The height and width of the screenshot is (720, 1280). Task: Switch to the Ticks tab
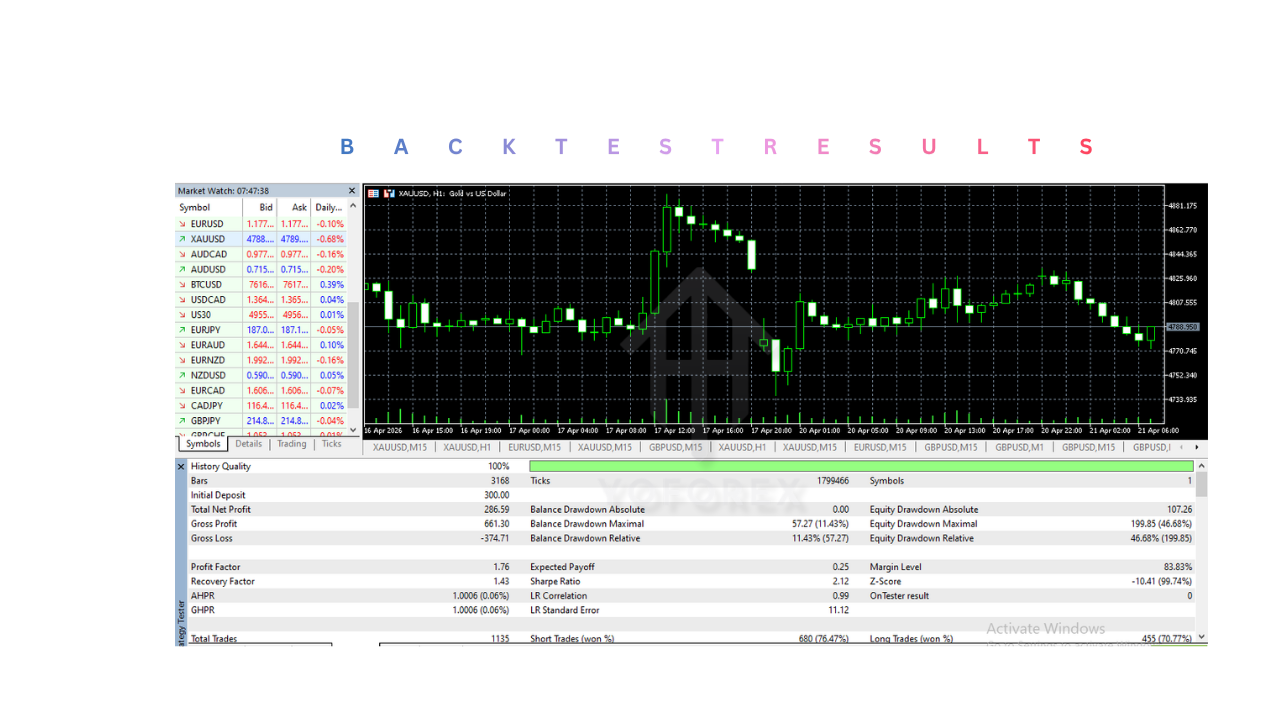331,444
